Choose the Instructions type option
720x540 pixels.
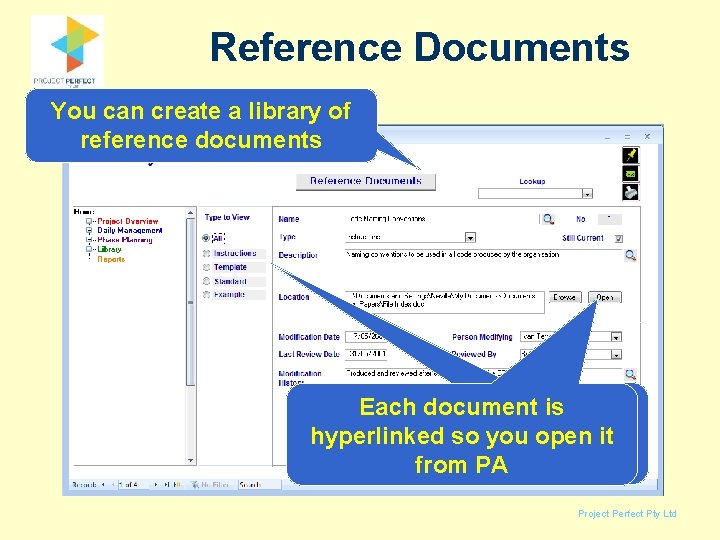click(x=235, y=253)
